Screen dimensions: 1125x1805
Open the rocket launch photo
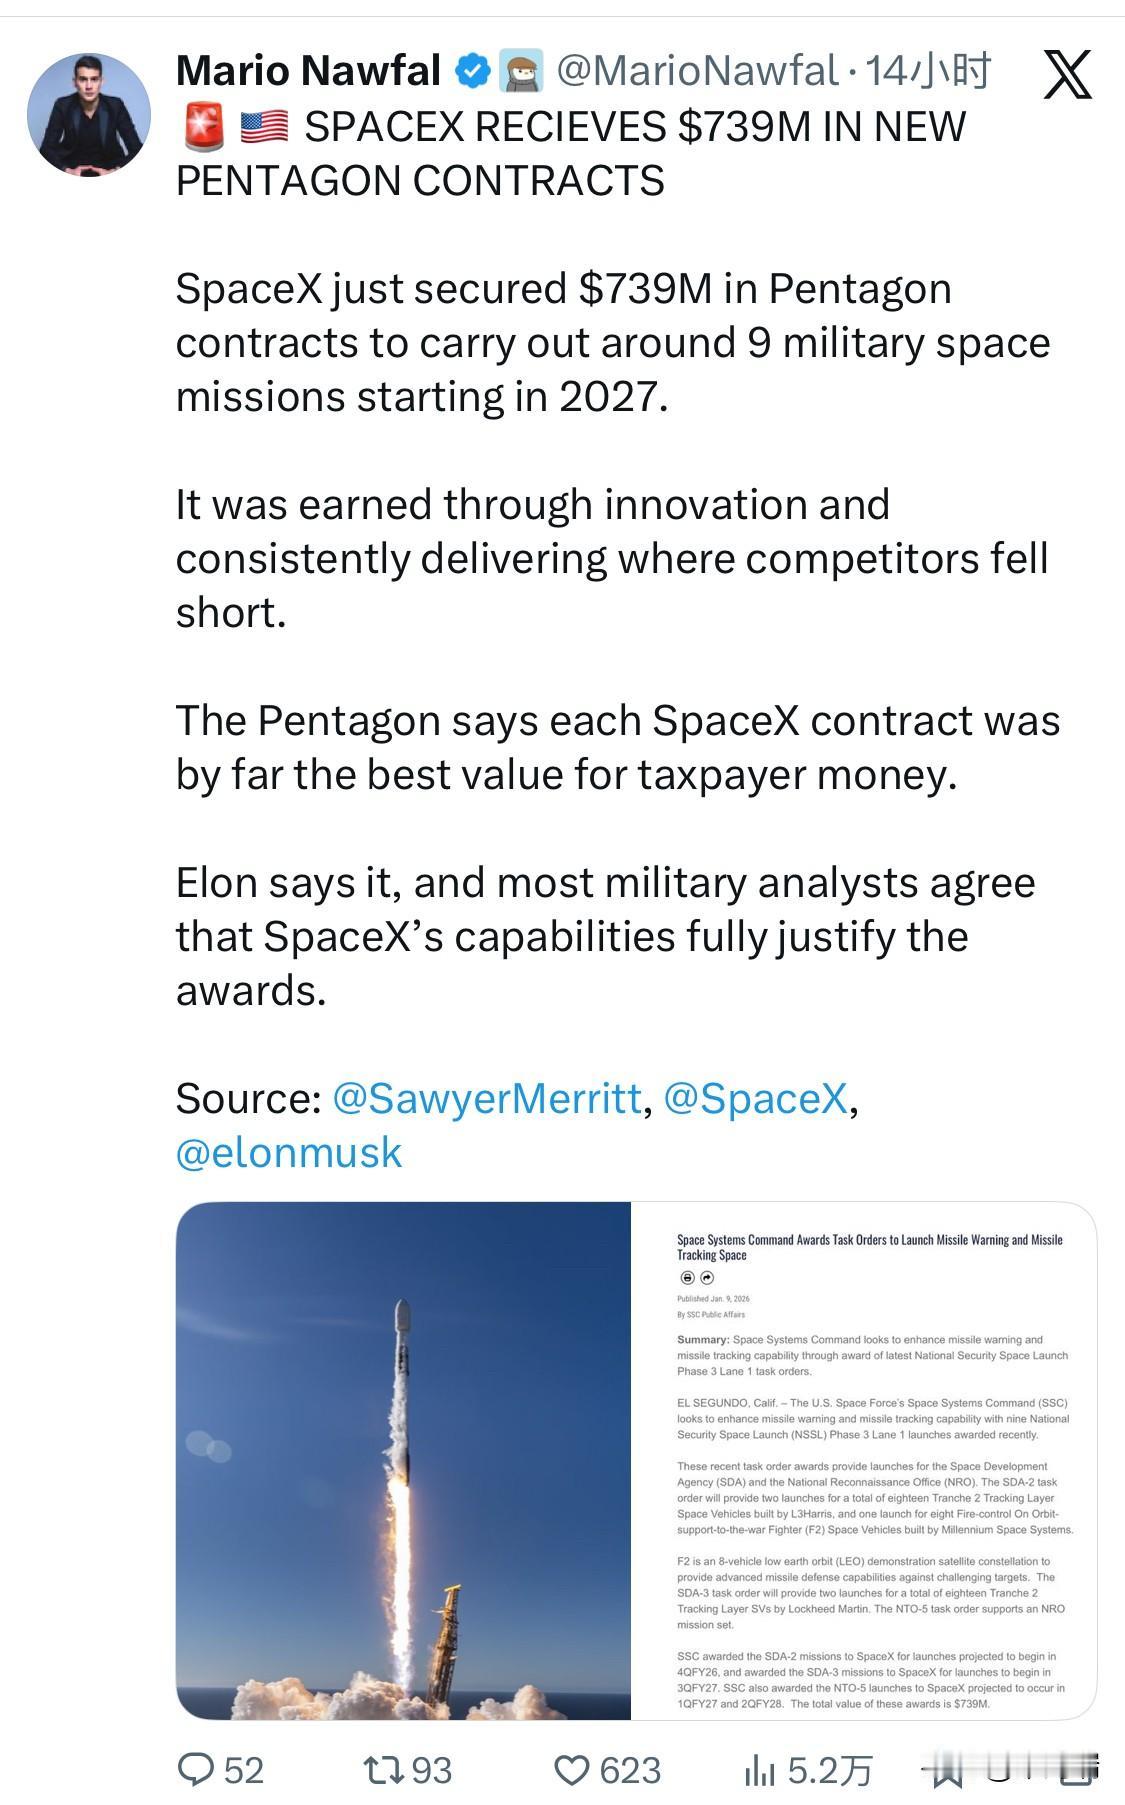400,1460
